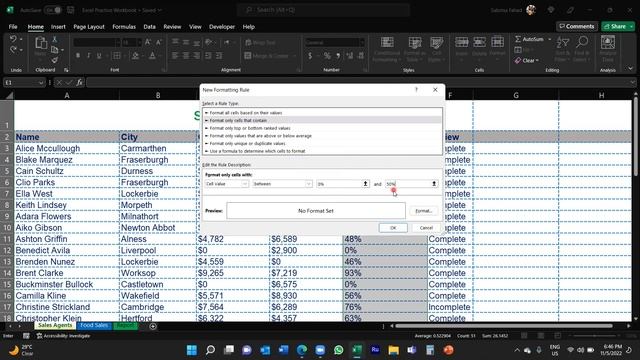Click the Format... button

tap(423, 211)
